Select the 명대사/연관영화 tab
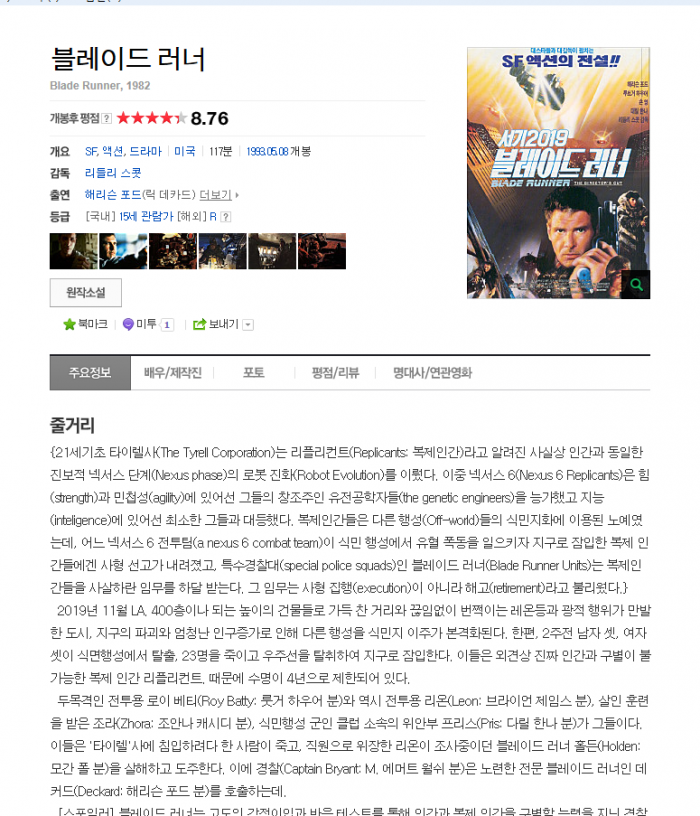The width and height of the screenshot is (700, 816). coord(432,373)
